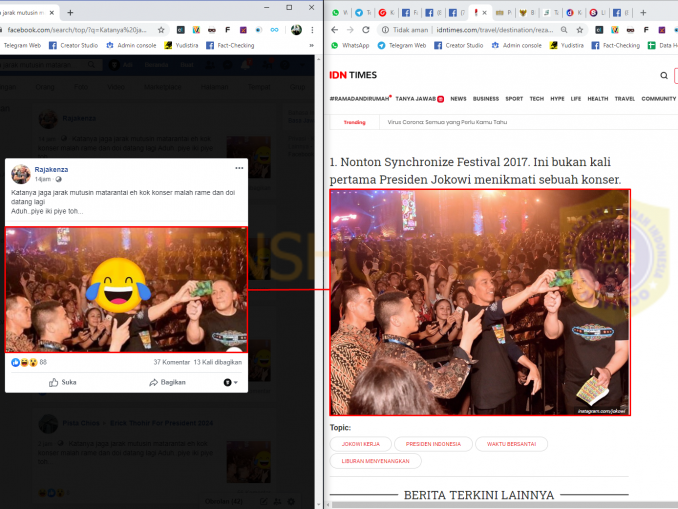Like the post with the Suka button

63,382
